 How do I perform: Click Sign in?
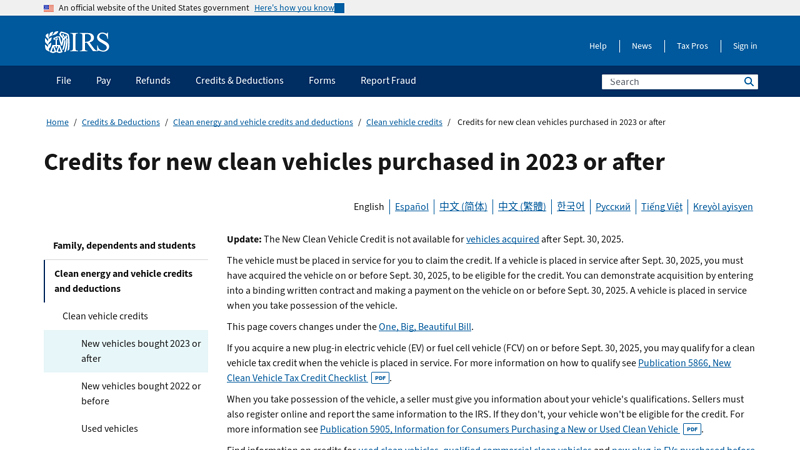(x=745, y=46)
